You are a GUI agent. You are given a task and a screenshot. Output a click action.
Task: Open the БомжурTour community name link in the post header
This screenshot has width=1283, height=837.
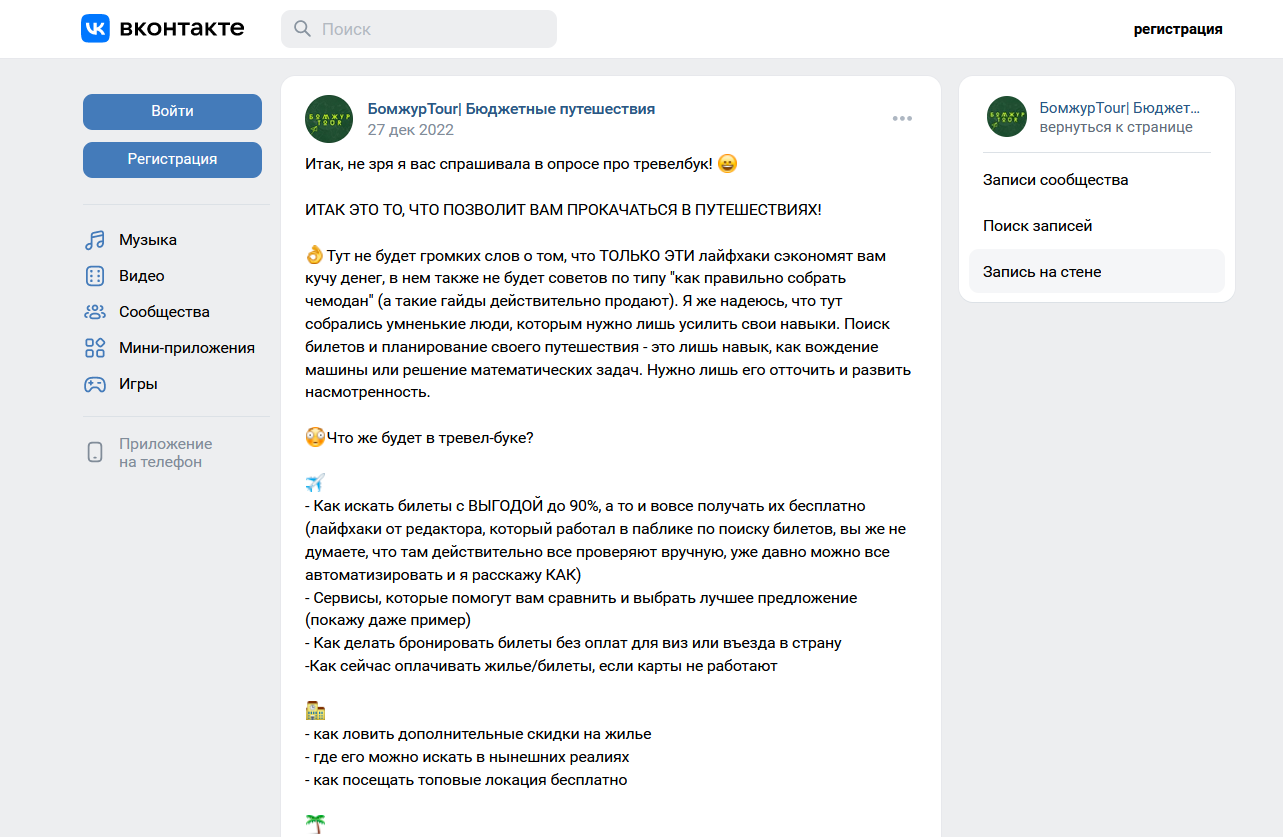tap(511, 109)
